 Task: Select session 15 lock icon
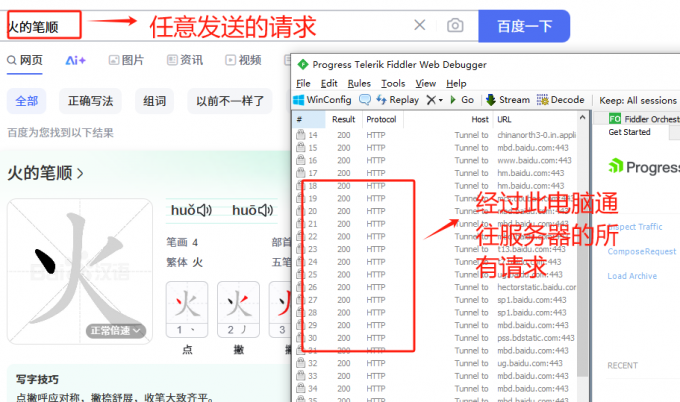coord(300,148)
